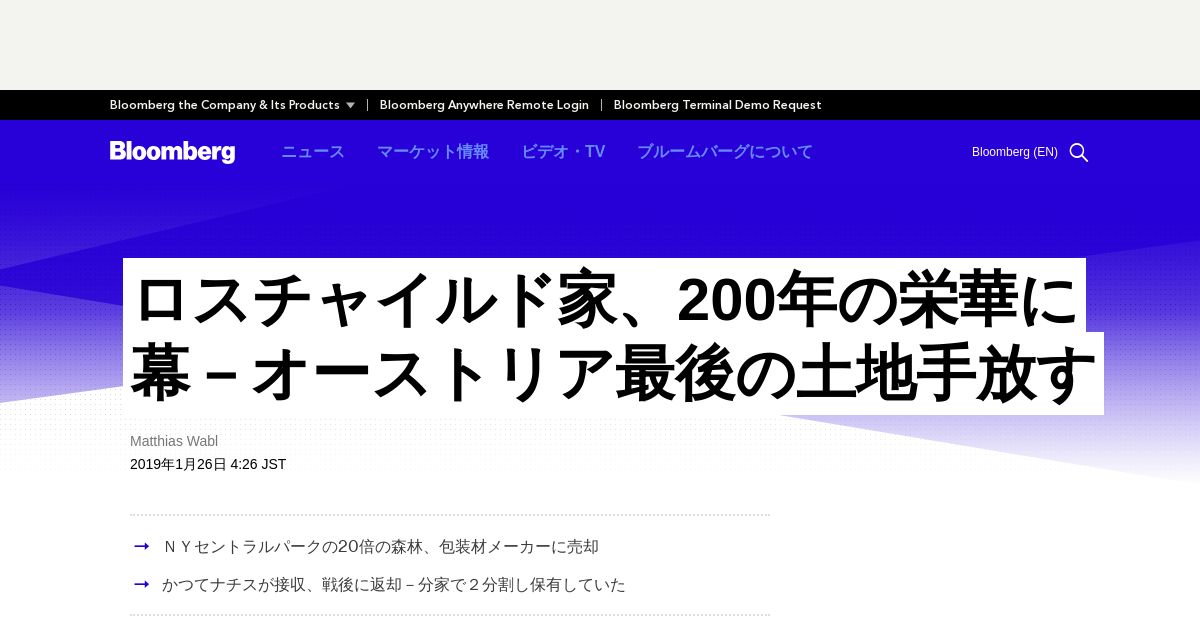The image size is (1200, 630).
Task: Open the ニュース menu
Action: pyautogui.click(x=313, y=152)
